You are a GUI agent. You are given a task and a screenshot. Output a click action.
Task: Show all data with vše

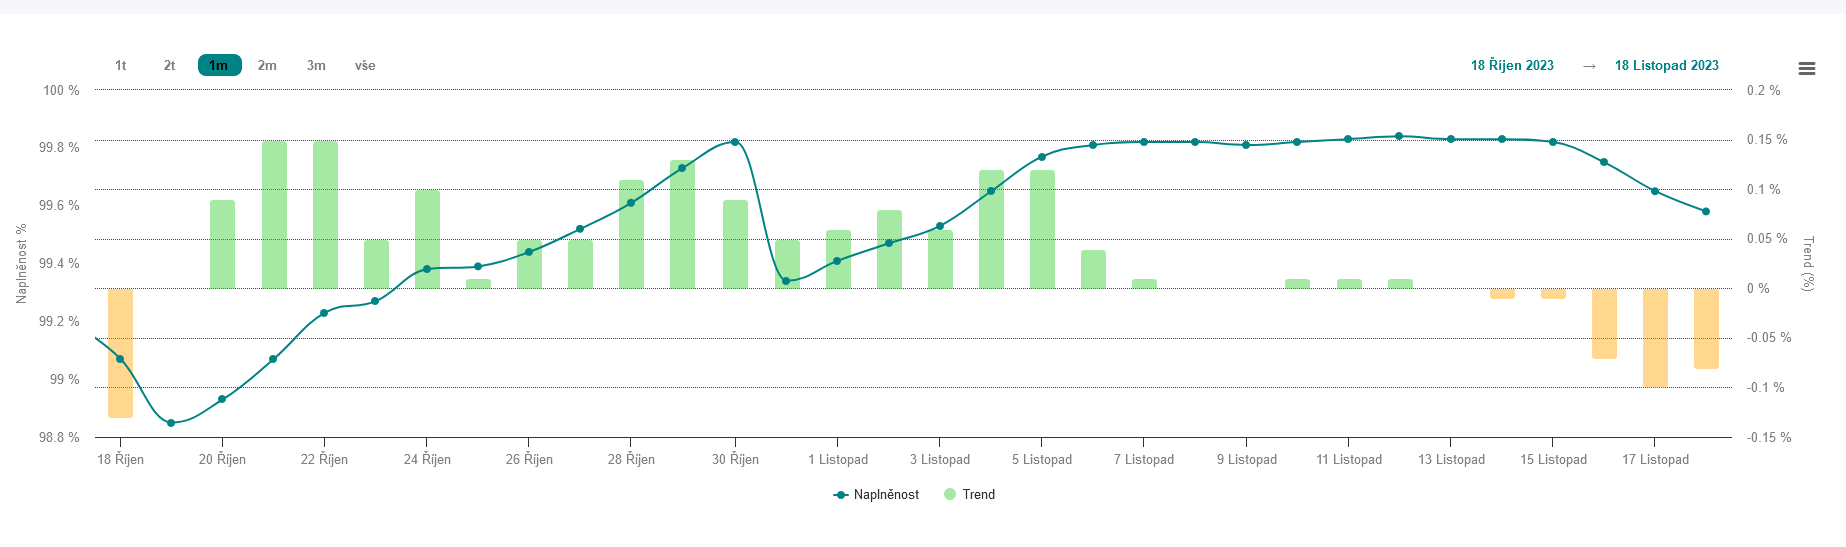(x=365, y=66)
